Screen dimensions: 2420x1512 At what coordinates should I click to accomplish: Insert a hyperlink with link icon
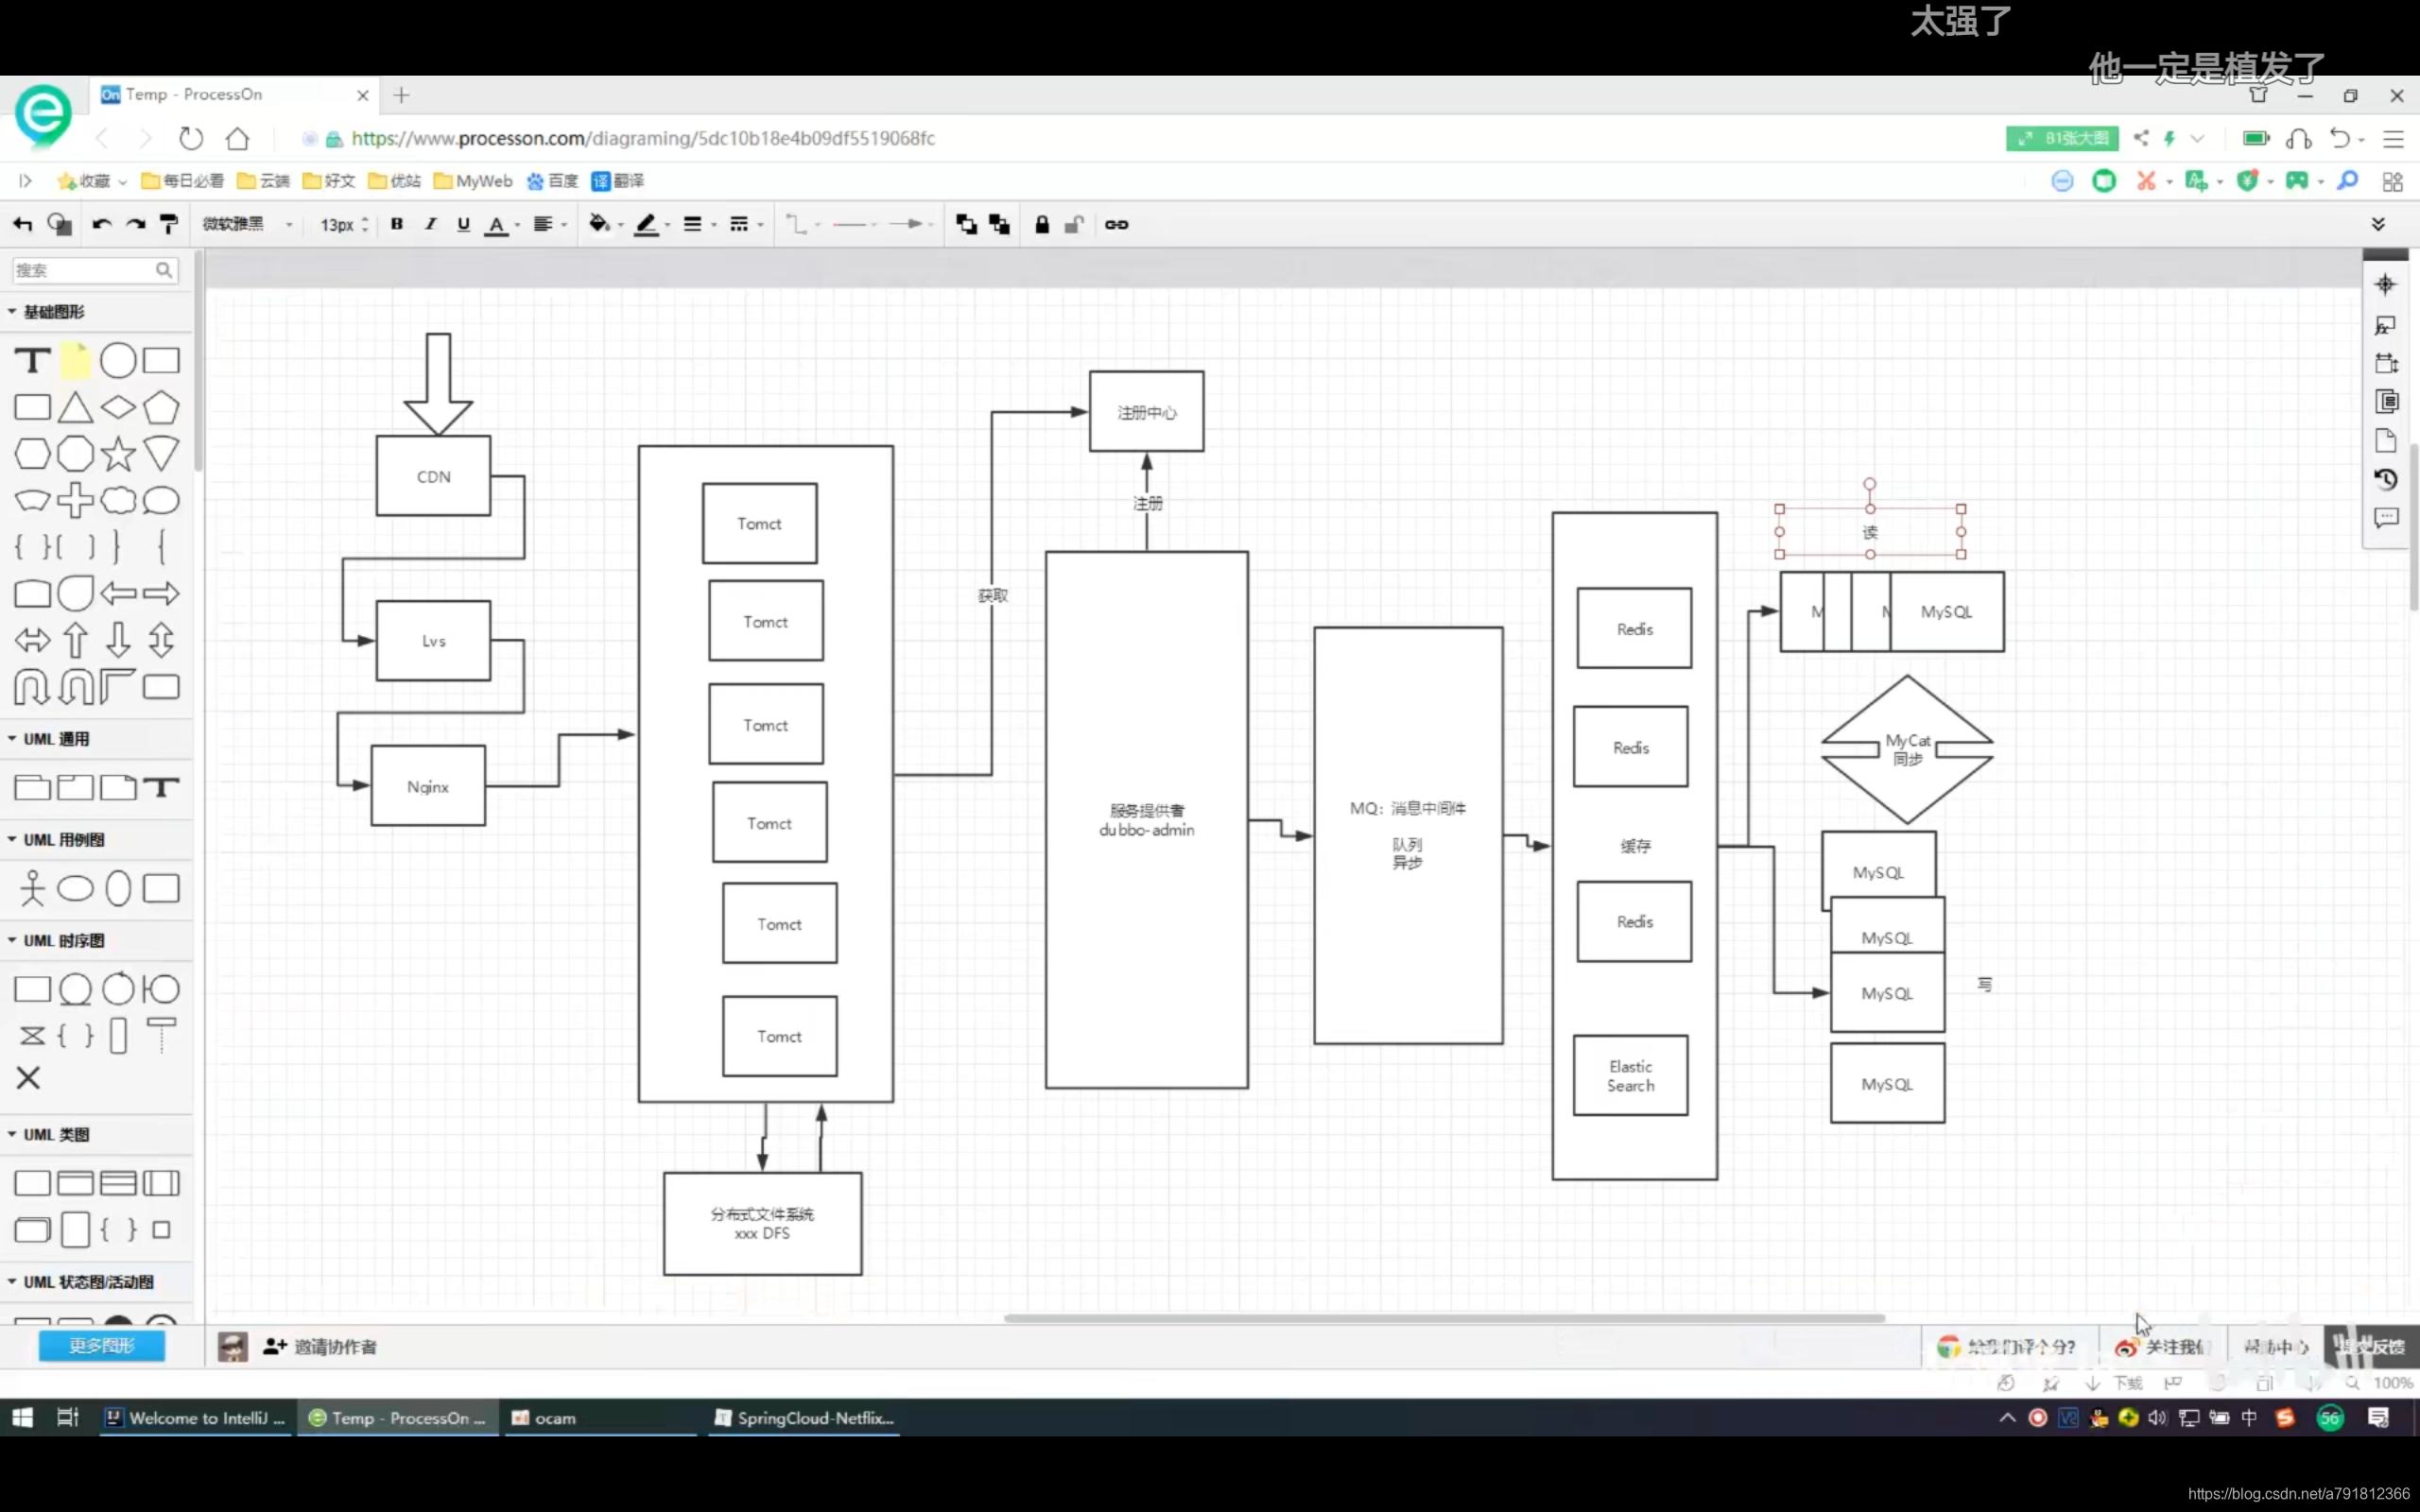[x=1116, y=224]
